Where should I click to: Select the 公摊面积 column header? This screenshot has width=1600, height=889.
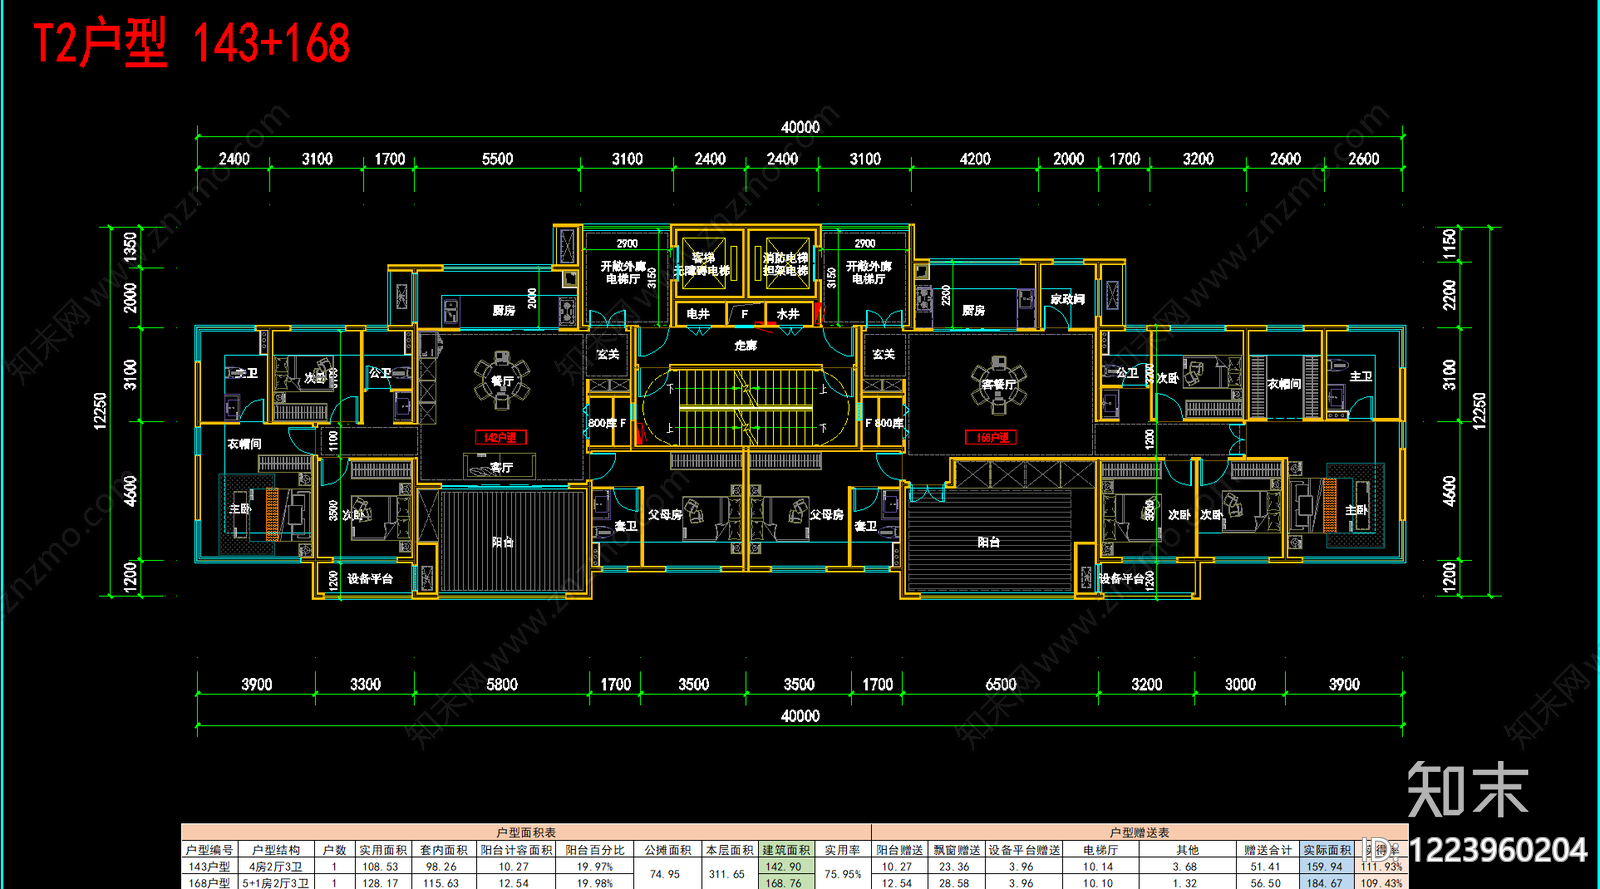[x=667, y=850]
